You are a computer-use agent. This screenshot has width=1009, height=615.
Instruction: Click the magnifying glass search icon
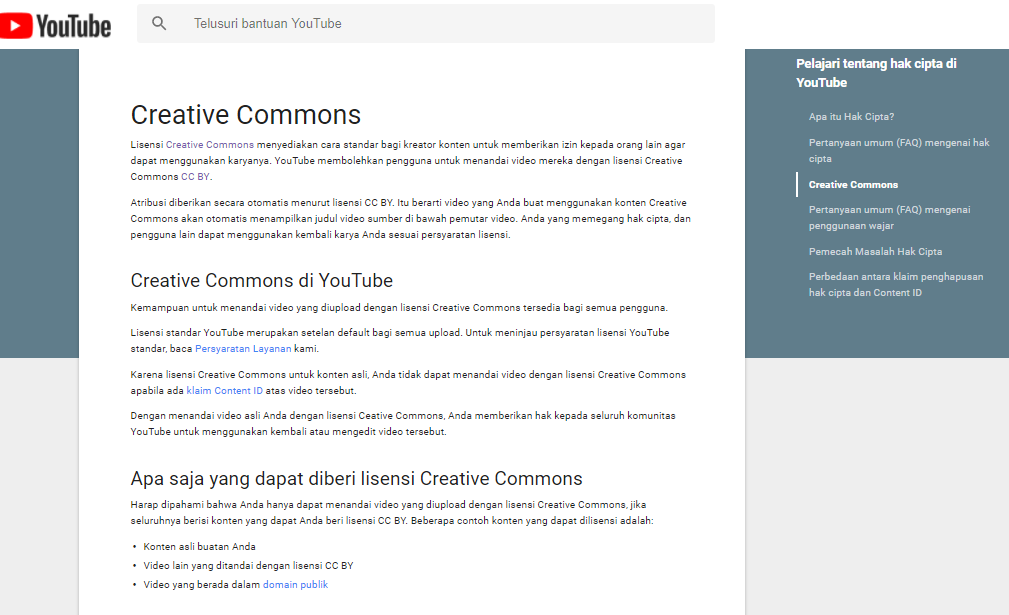(159, 23)
